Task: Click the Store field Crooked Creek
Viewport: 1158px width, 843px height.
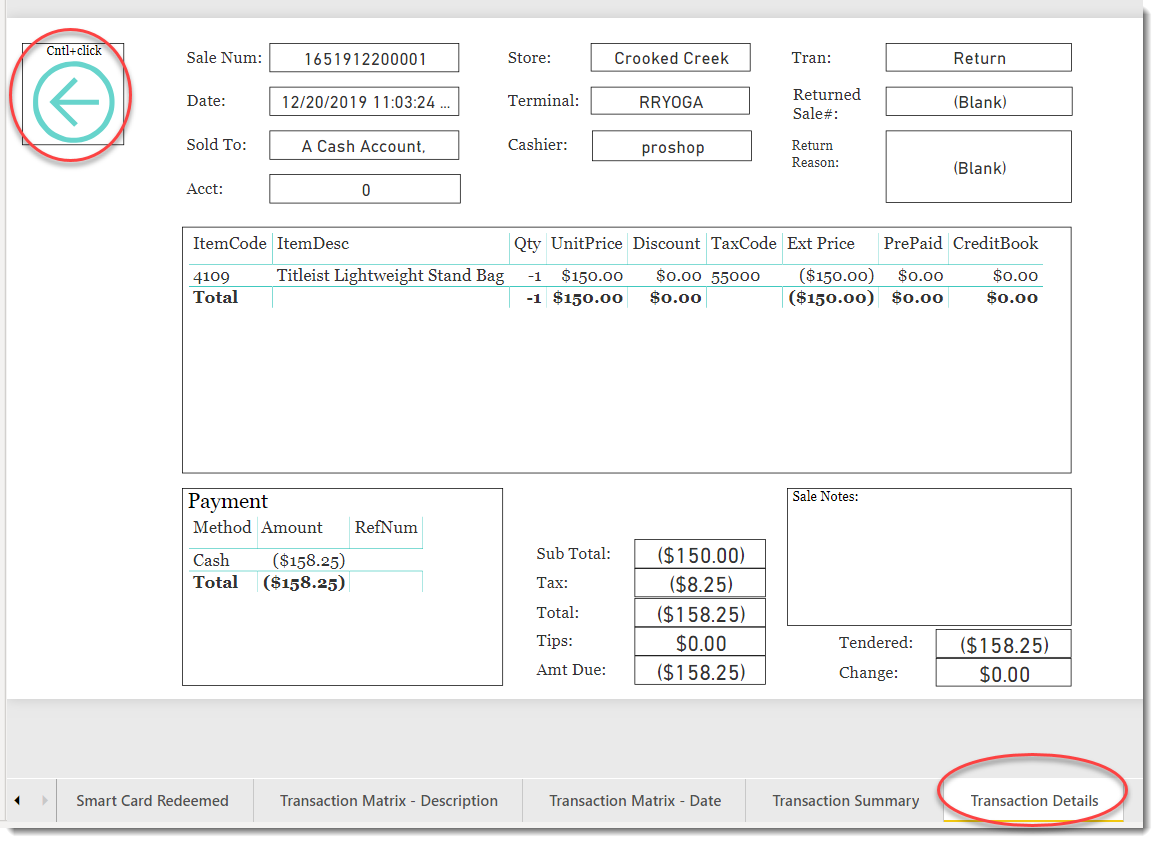Action: click(x=670, y=57)
